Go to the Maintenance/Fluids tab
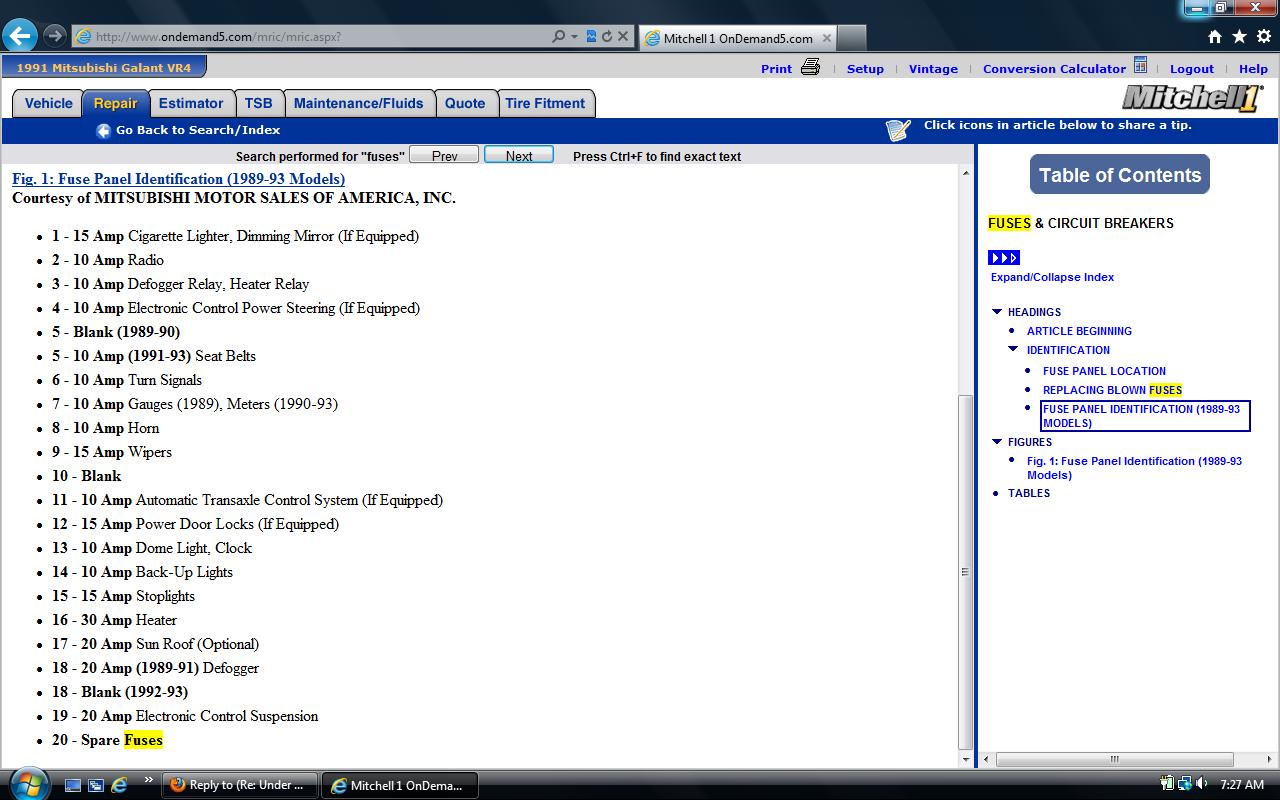Image resolution: width=1280 pixels, height=800 pixels. [358, 104]
